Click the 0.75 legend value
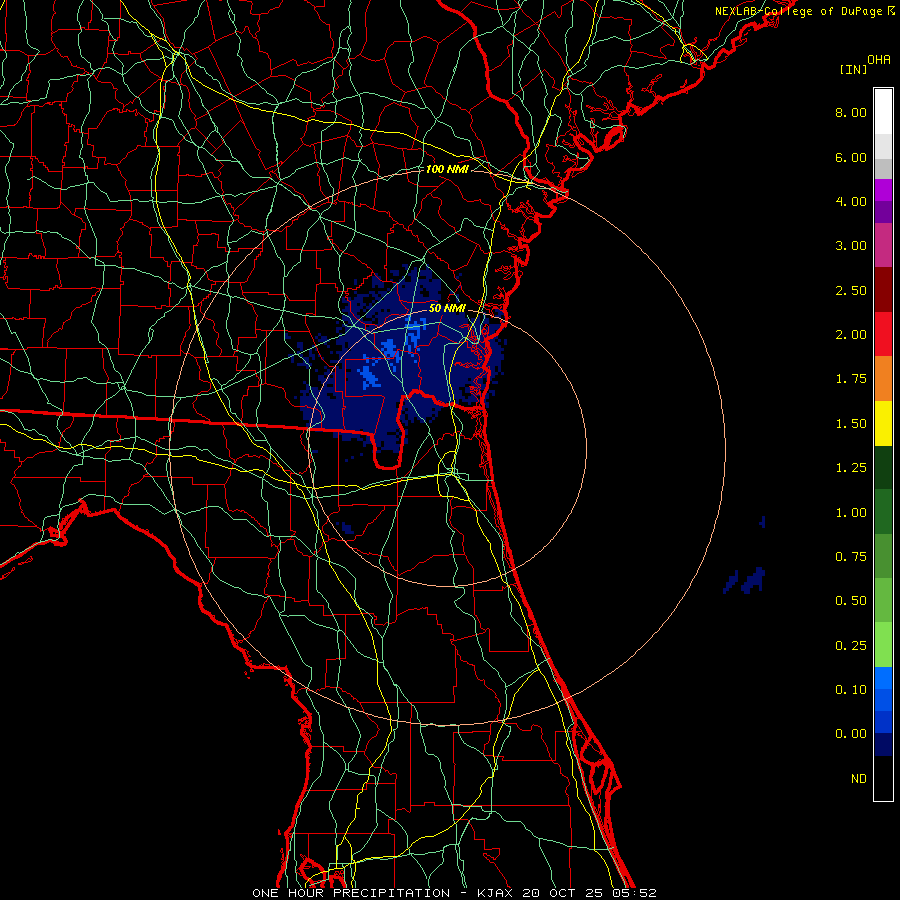This screenshot has height=900, width=900. [851, 557]
